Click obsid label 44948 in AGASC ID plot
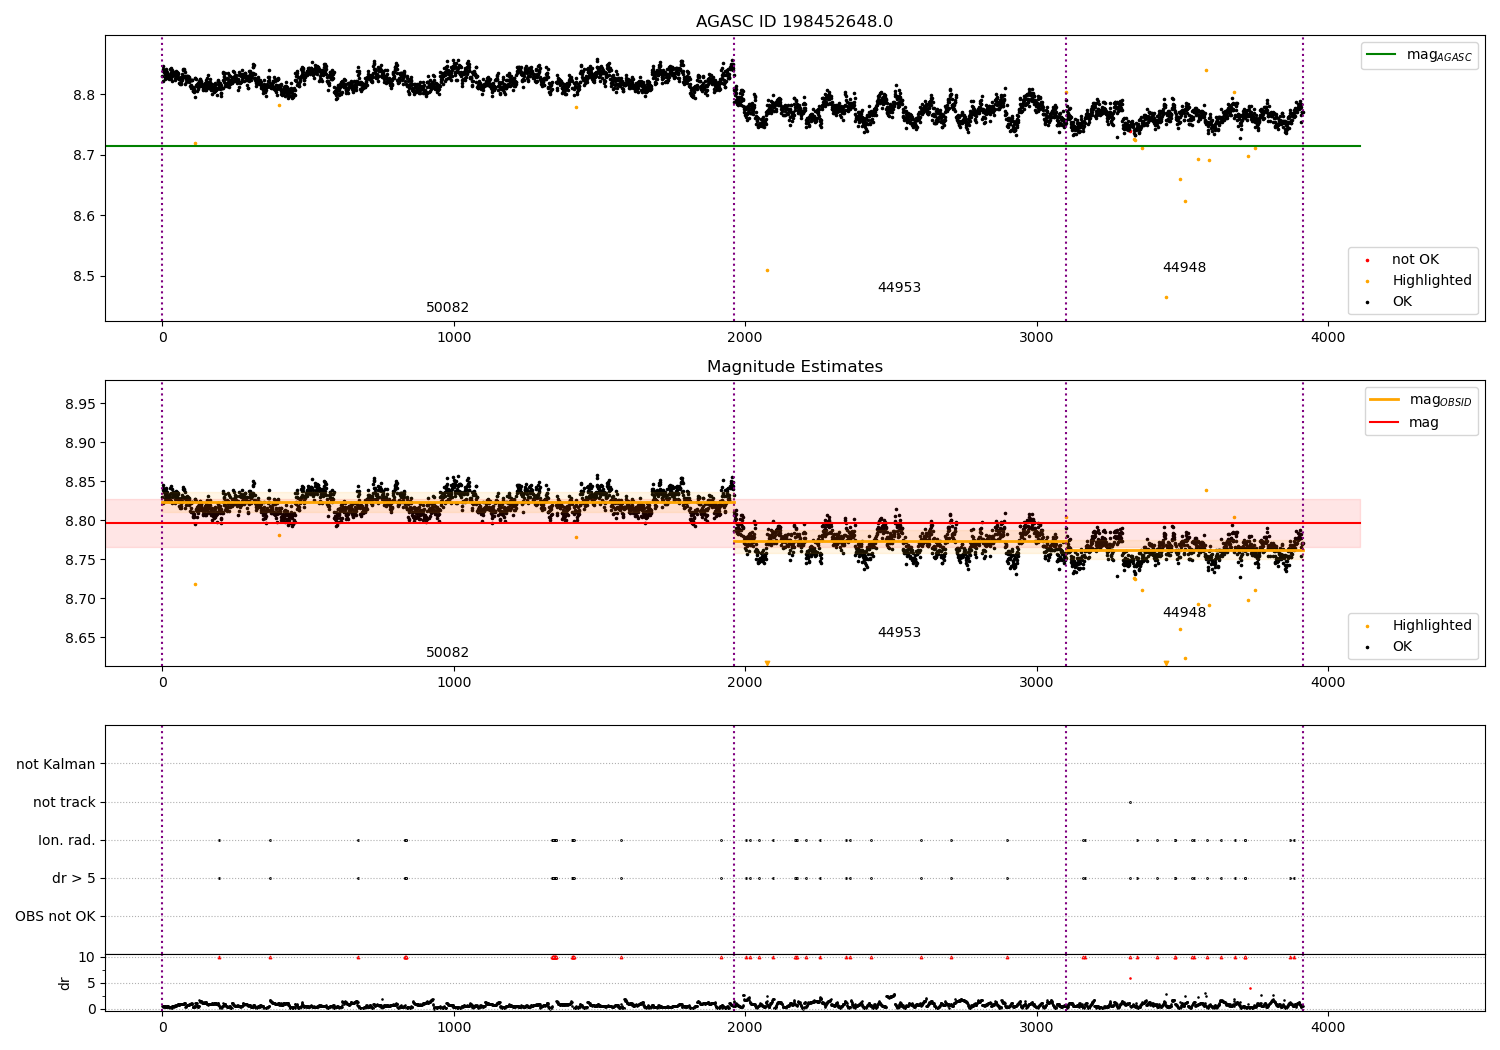 point(1184,268)
